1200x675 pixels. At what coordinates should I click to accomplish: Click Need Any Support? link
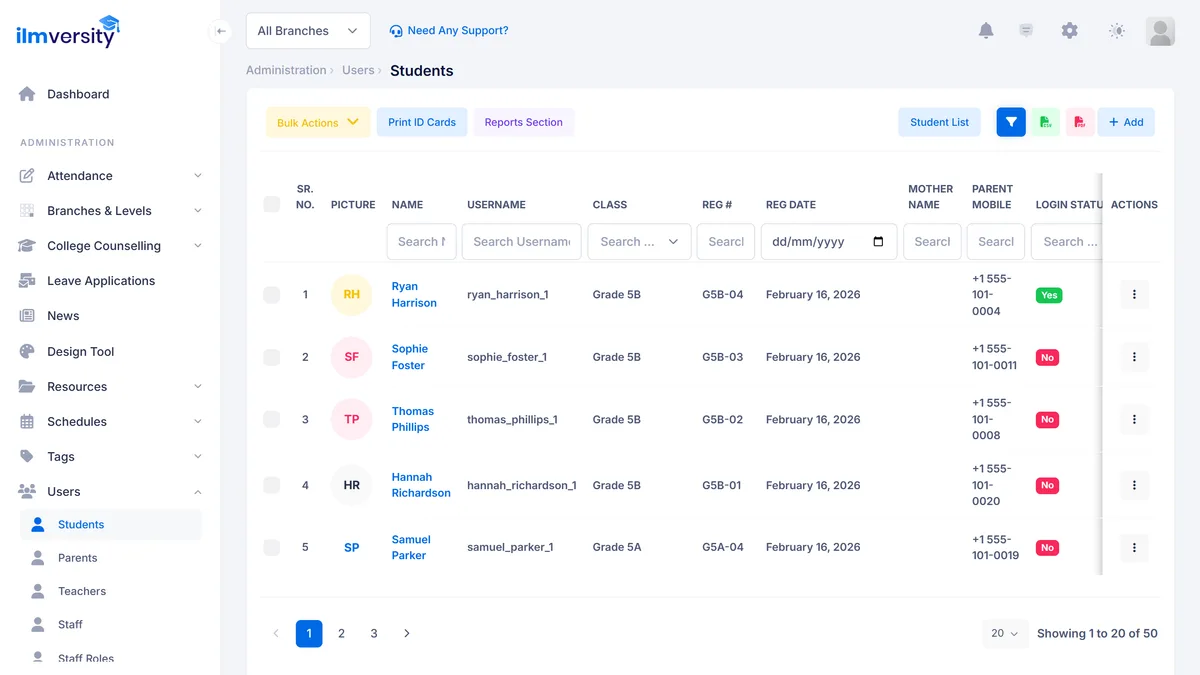coord(449,31)
